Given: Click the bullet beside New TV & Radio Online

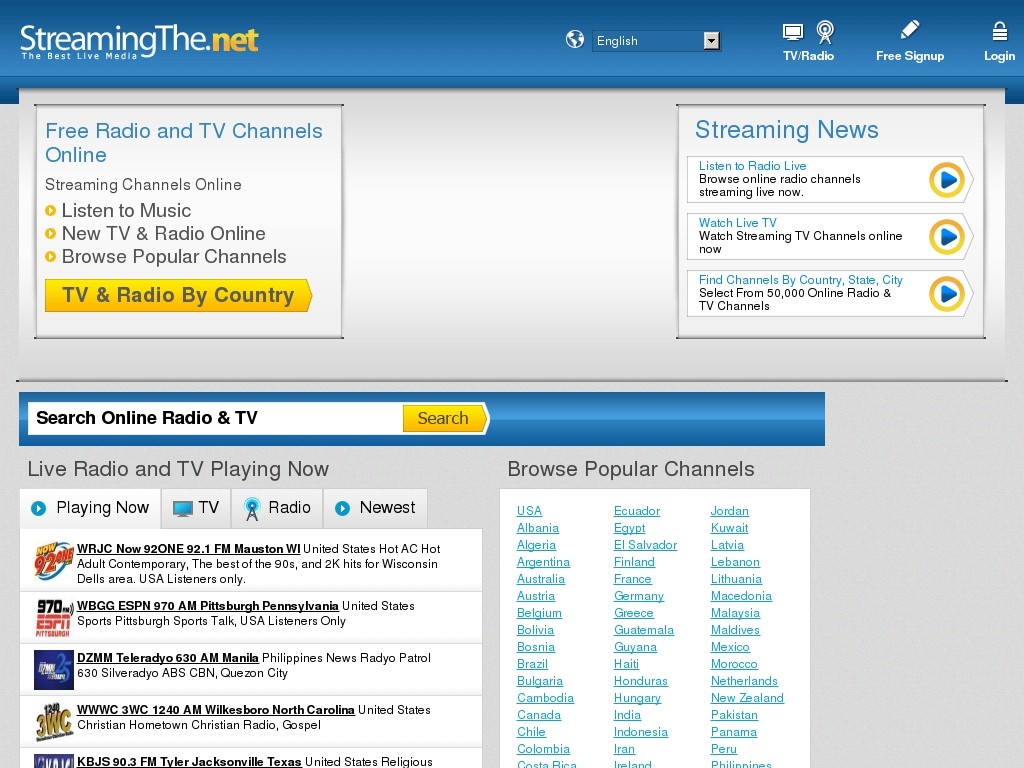Looking at the screenshot, I should 50,233.
